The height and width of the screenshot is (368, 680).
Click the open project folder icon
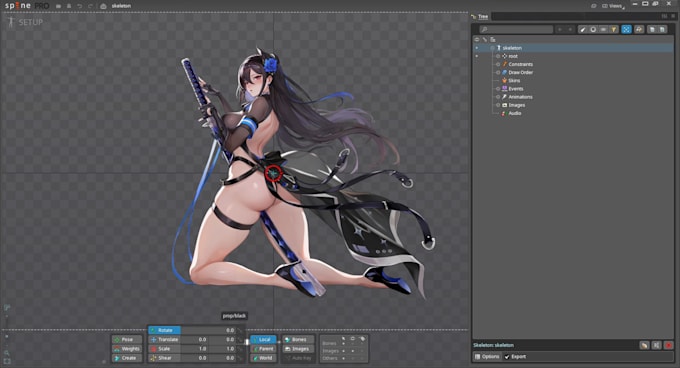(x=58, y=6)
